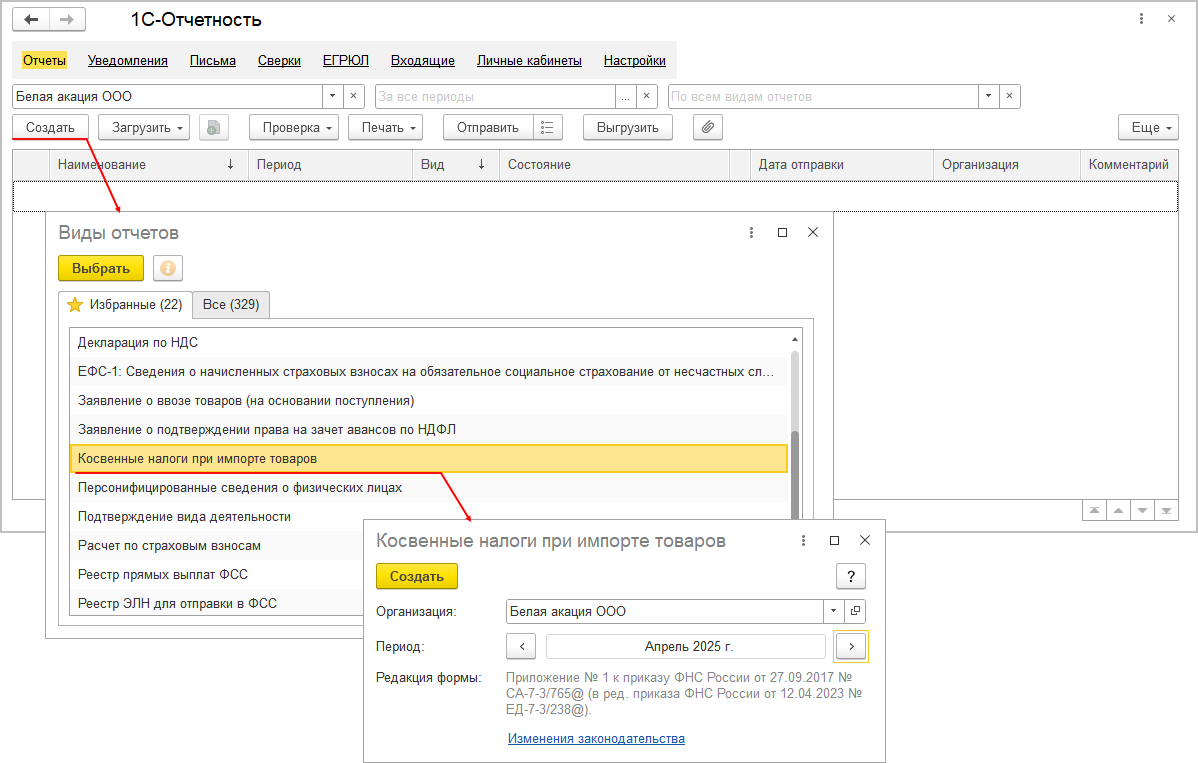Sort the Наименование column with its arrow
The width and height of the screenshot is (1198, 763).
(x=231, y=164)
